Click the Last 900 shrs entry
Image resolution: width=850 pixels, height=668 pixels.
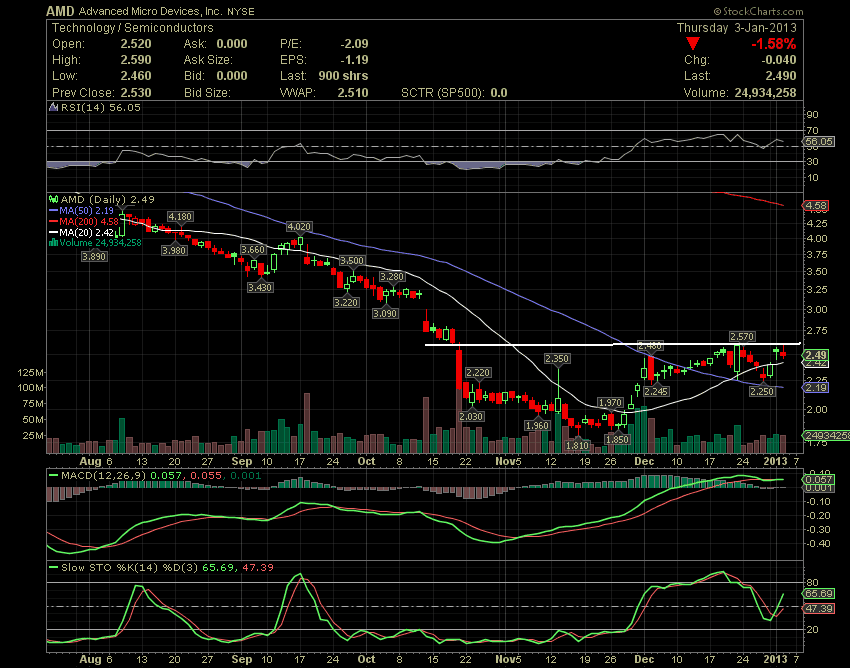(324, 76)
